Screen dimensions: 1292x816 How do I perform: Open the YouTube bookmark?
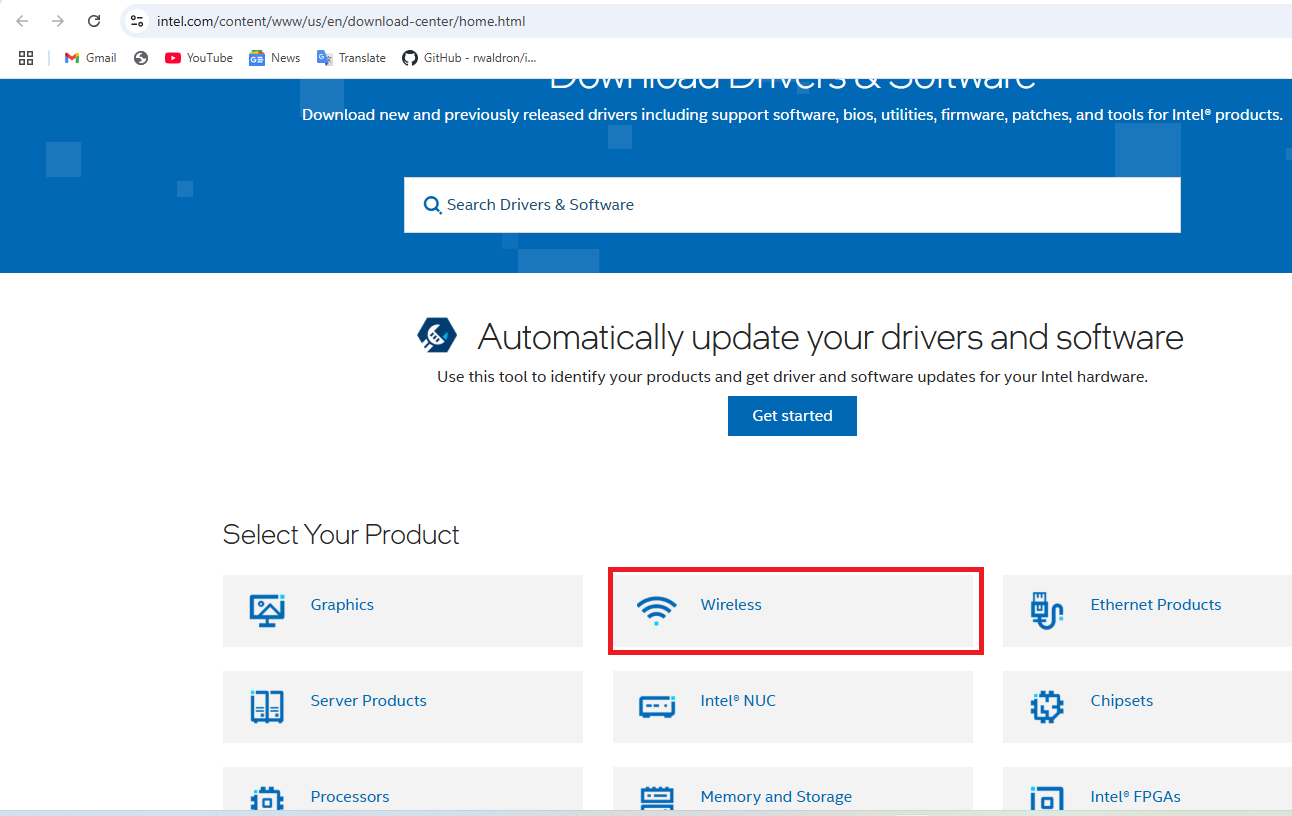(199, 58)
